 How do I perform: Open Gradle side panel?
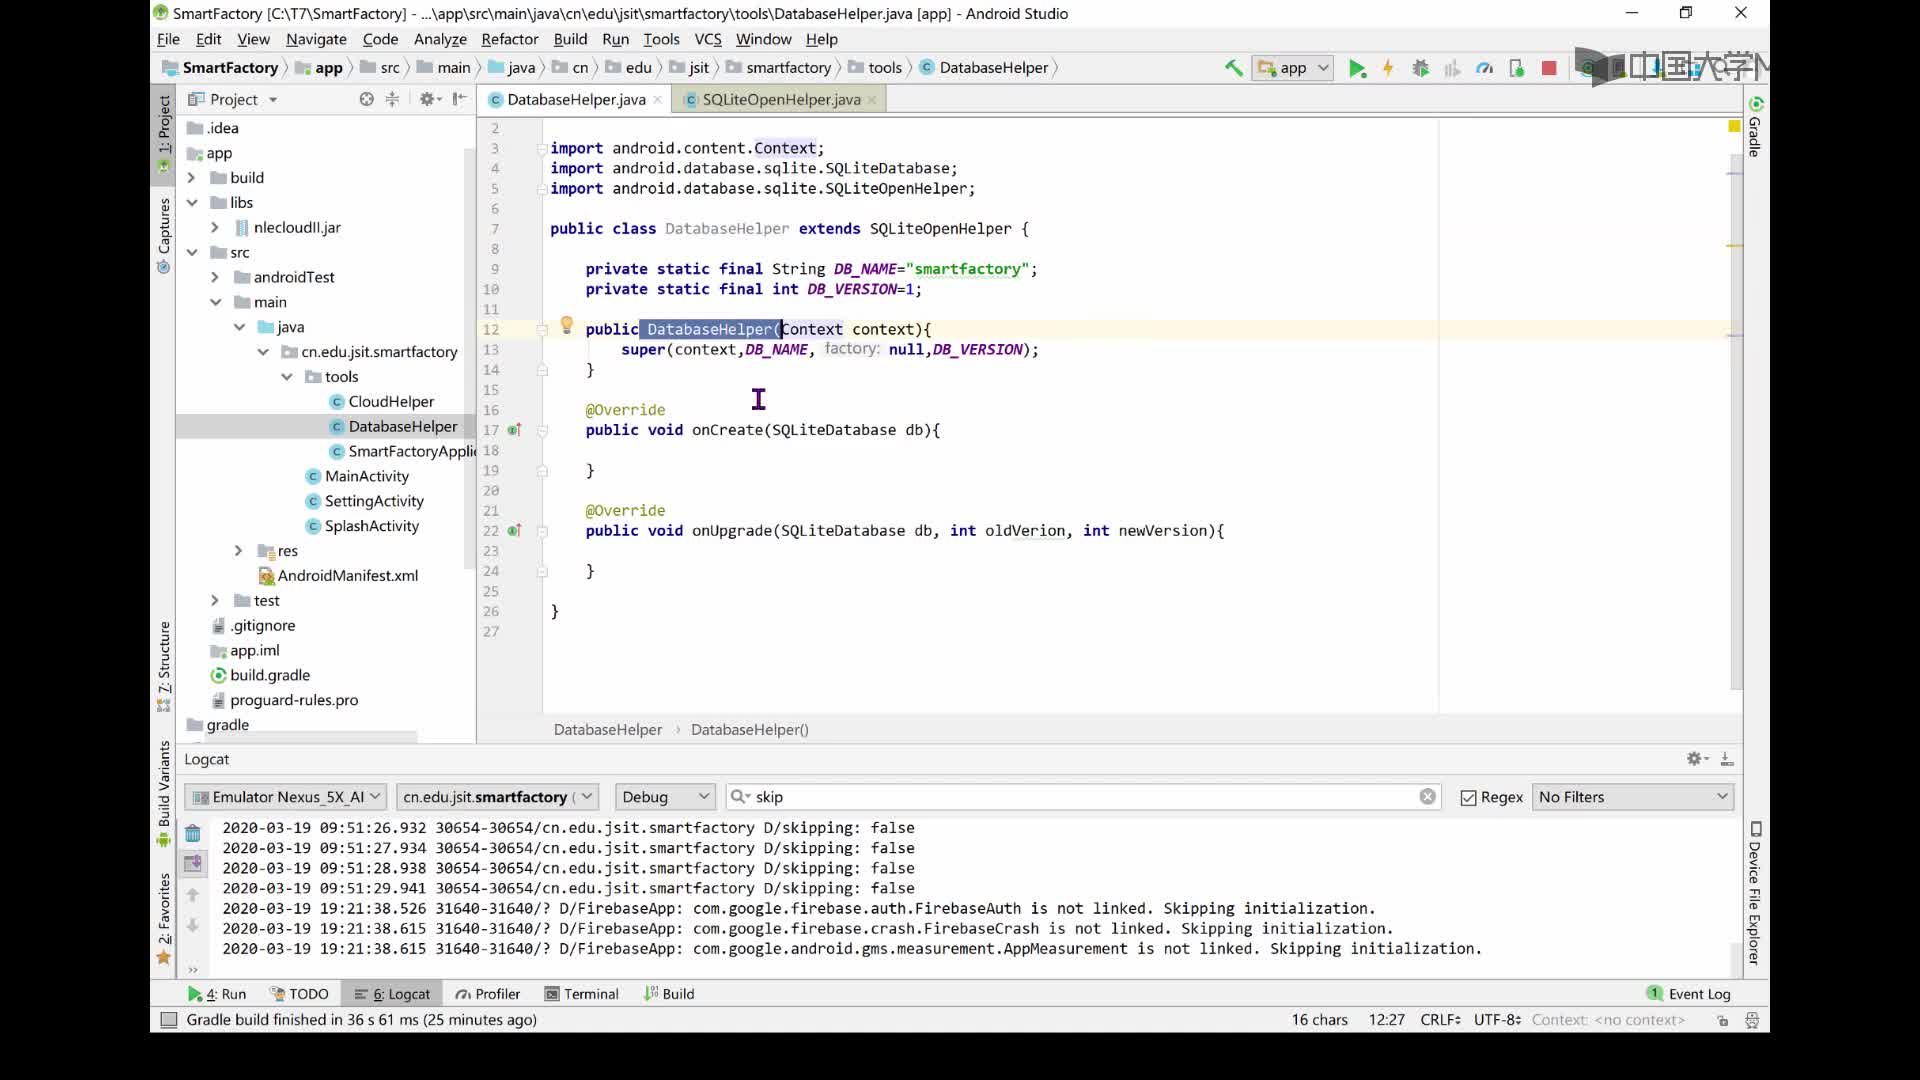[x=1755, y=127]
